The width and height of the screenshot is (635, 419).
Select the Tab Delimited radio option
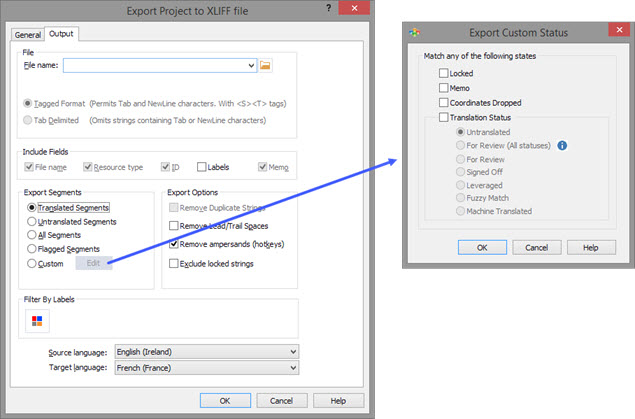click(28, 120)
